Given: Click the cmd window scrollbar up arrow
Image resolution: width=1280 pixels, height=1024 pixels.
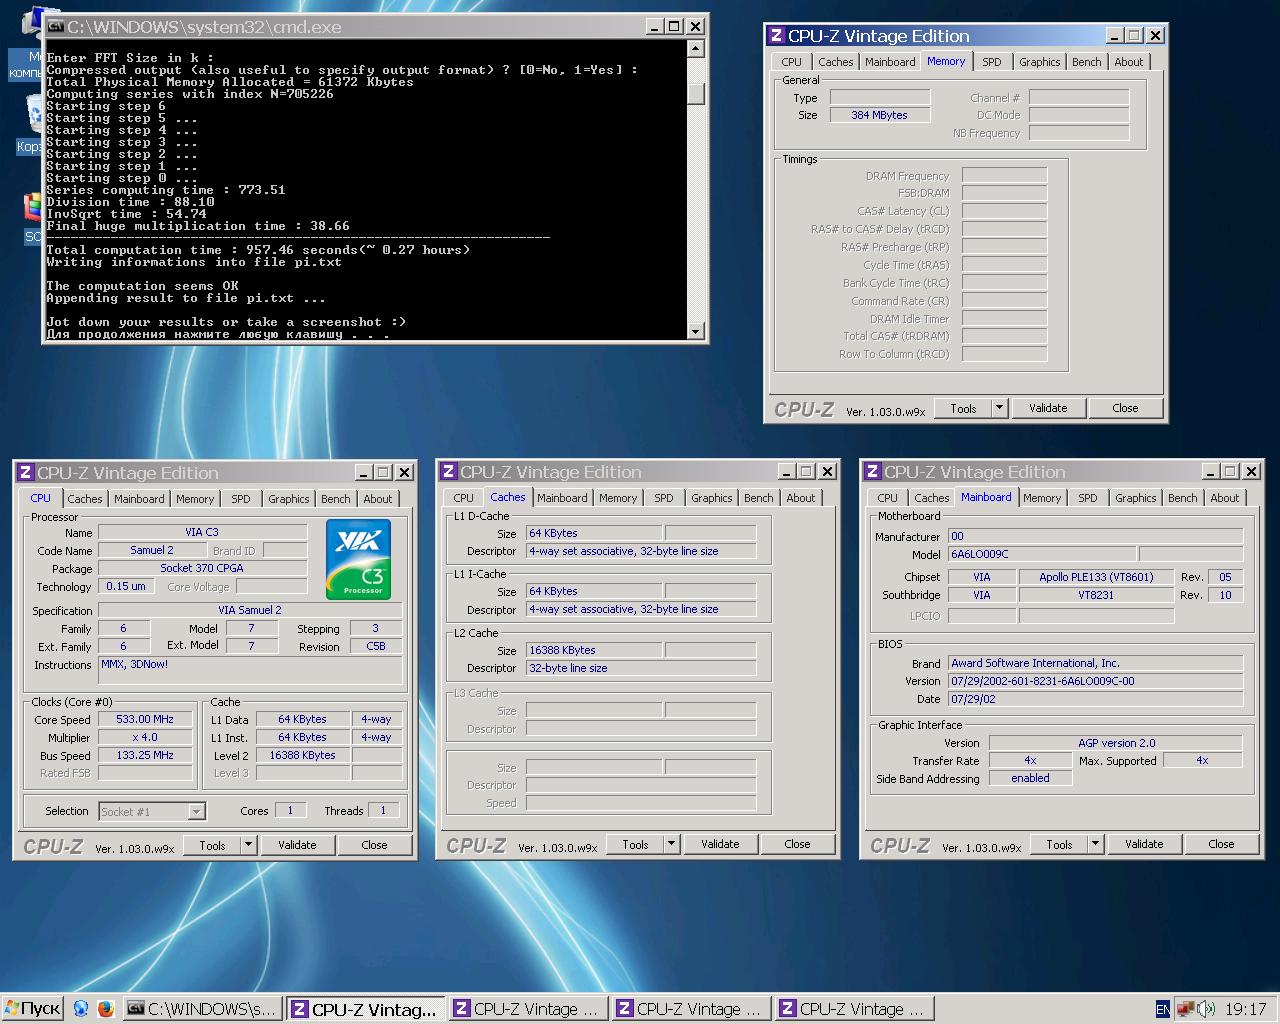Looking at the screenshot, I should (x=696, y=47).
